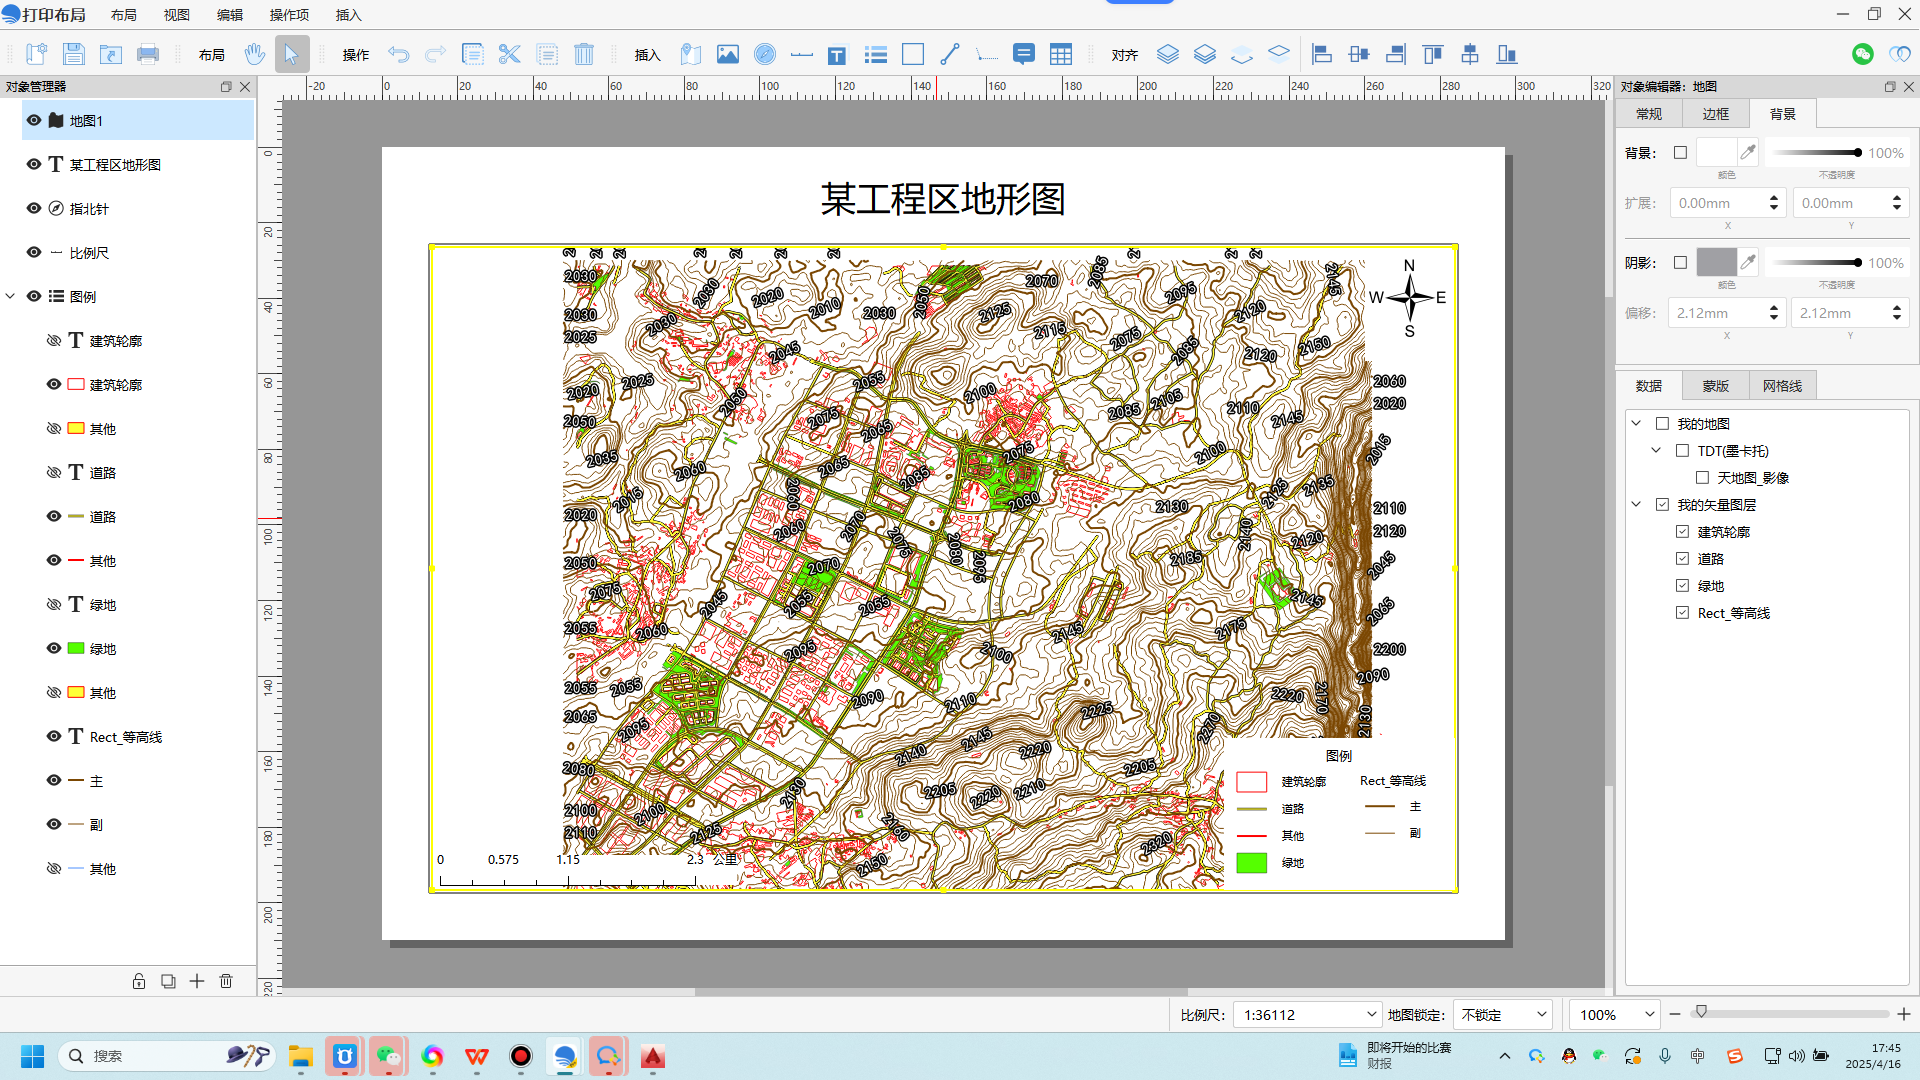Click the green WeChat icon in toolbar
1920x1080 pixels.
pos(1862,54)
